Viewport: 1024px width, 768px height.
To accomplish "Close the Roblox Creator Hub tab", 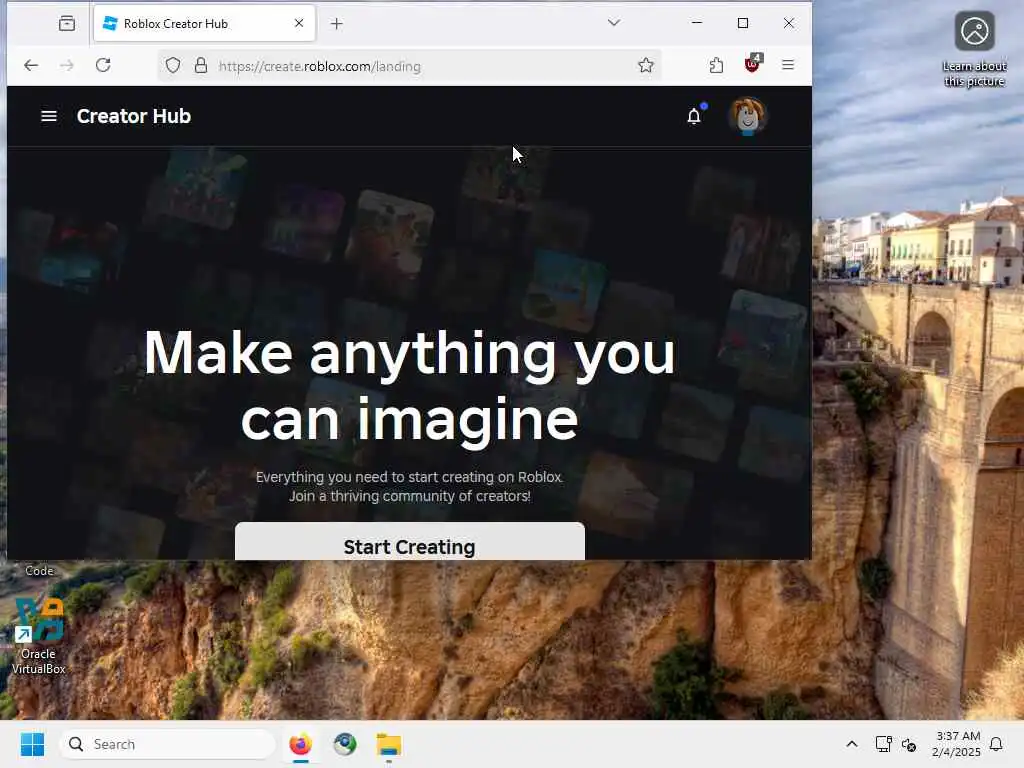I will tap(299, 23).
